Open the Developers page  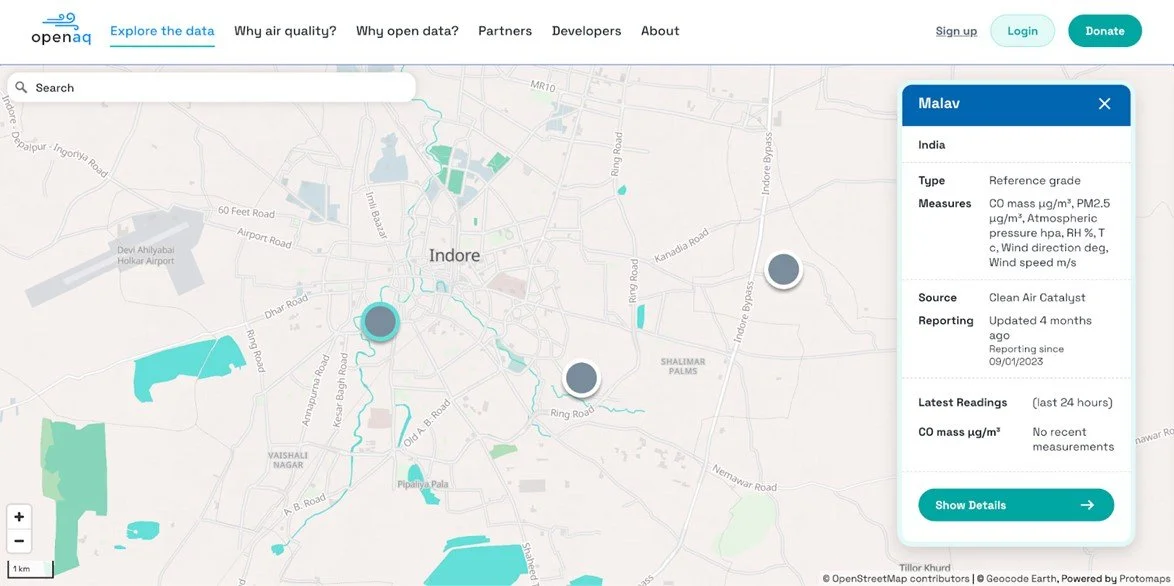pyautogui.click(x=586, y=31)
